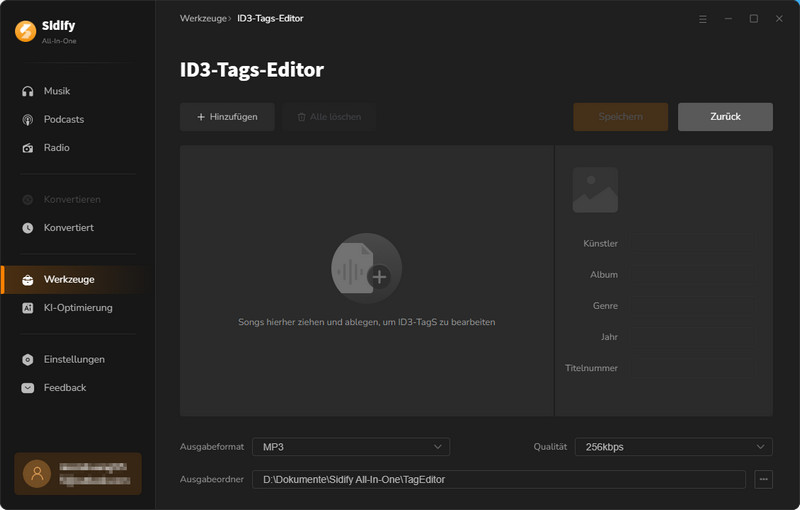The width and height of the screenshot is (800, 510).
Task: Click the ID3-Tags-Editor breadcrumb text
Action: click(x=270, y=18)
